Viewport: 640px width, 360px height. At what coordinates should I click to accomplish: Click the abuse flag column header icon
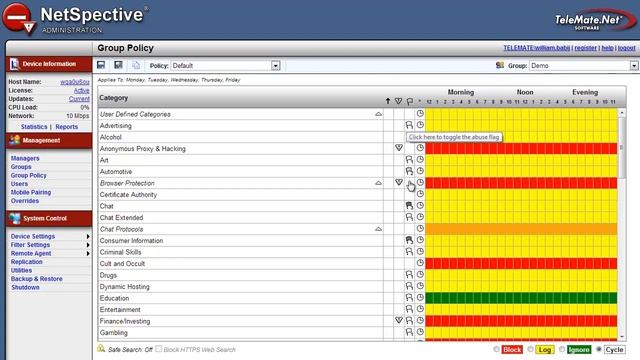coord(409,101)
